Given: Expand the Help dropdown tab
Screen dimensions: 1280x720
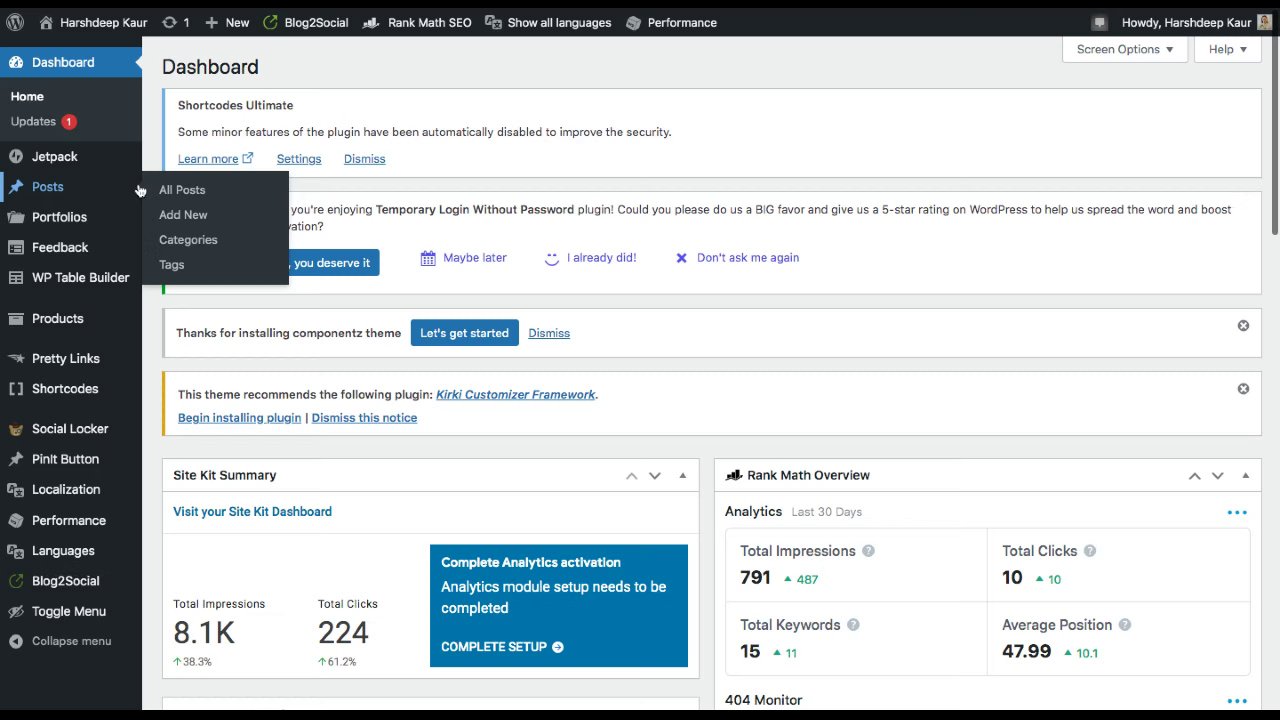Looking at the screenshot, I should coord(1227,49).
